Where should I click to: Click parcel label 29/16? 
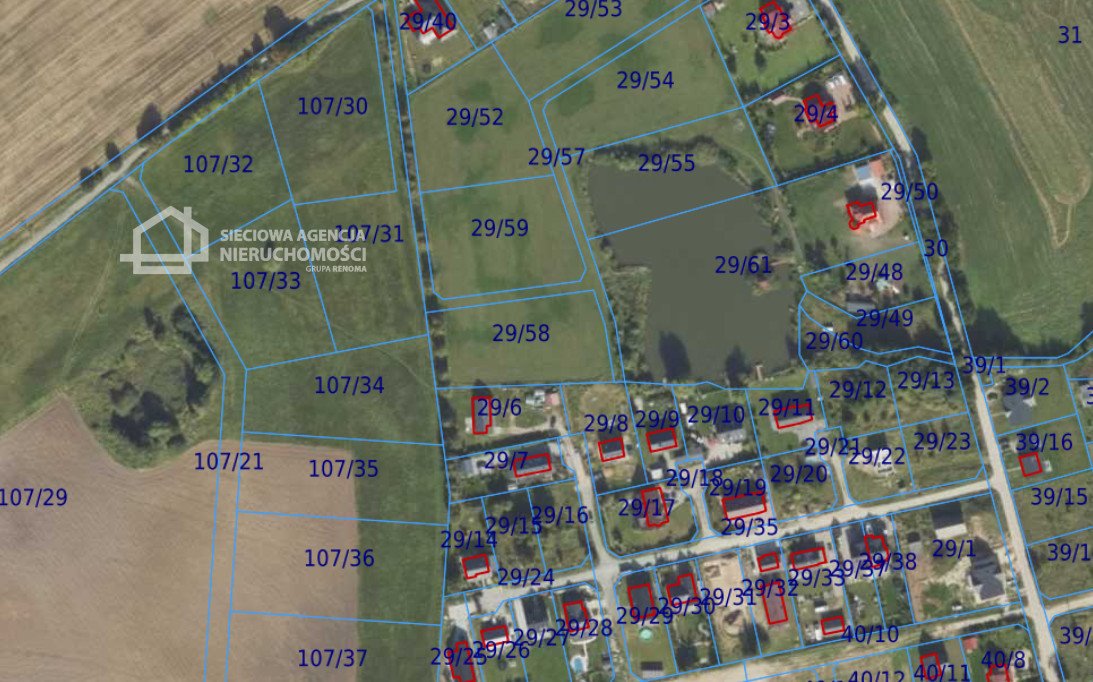click(x=560, y=516)
